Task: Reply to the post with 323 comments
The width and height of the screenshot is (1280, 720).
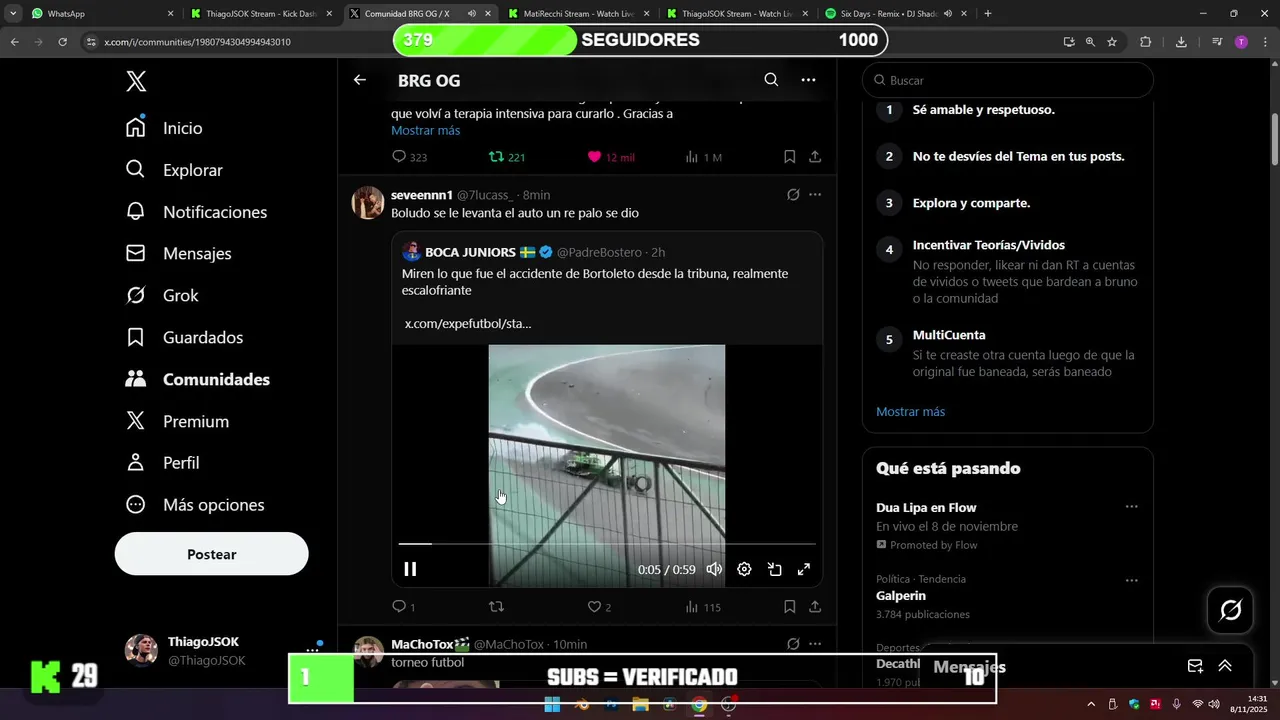Action: pos(409,157)
